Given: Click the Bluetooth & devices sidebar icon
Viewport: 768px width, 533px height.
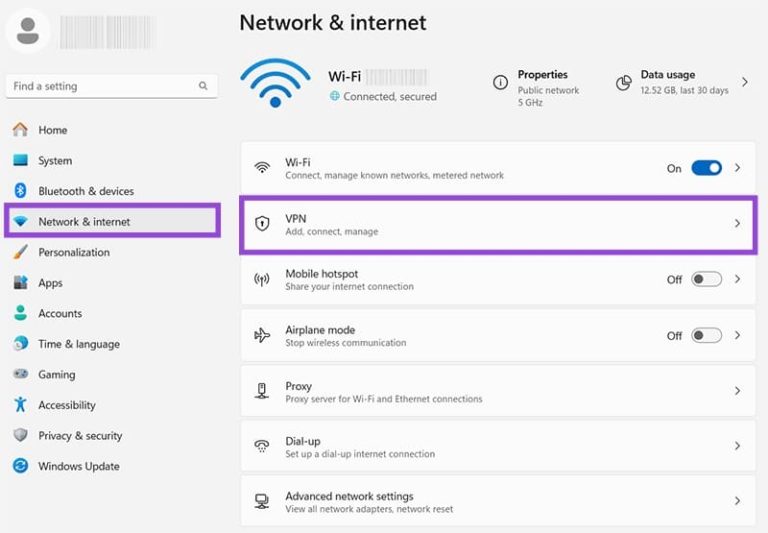Looking at the screenshot, I should 20,191.
